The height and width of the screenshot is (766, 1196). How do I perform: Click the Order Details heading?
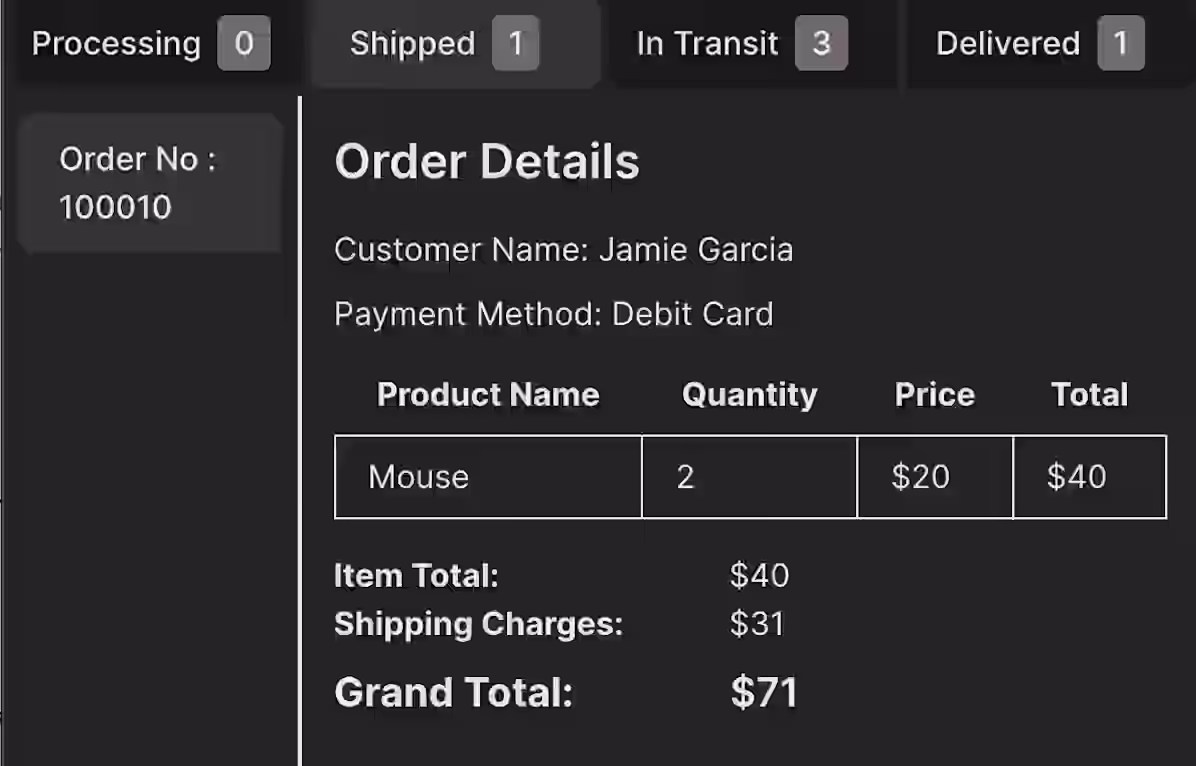tap(487, 162)
